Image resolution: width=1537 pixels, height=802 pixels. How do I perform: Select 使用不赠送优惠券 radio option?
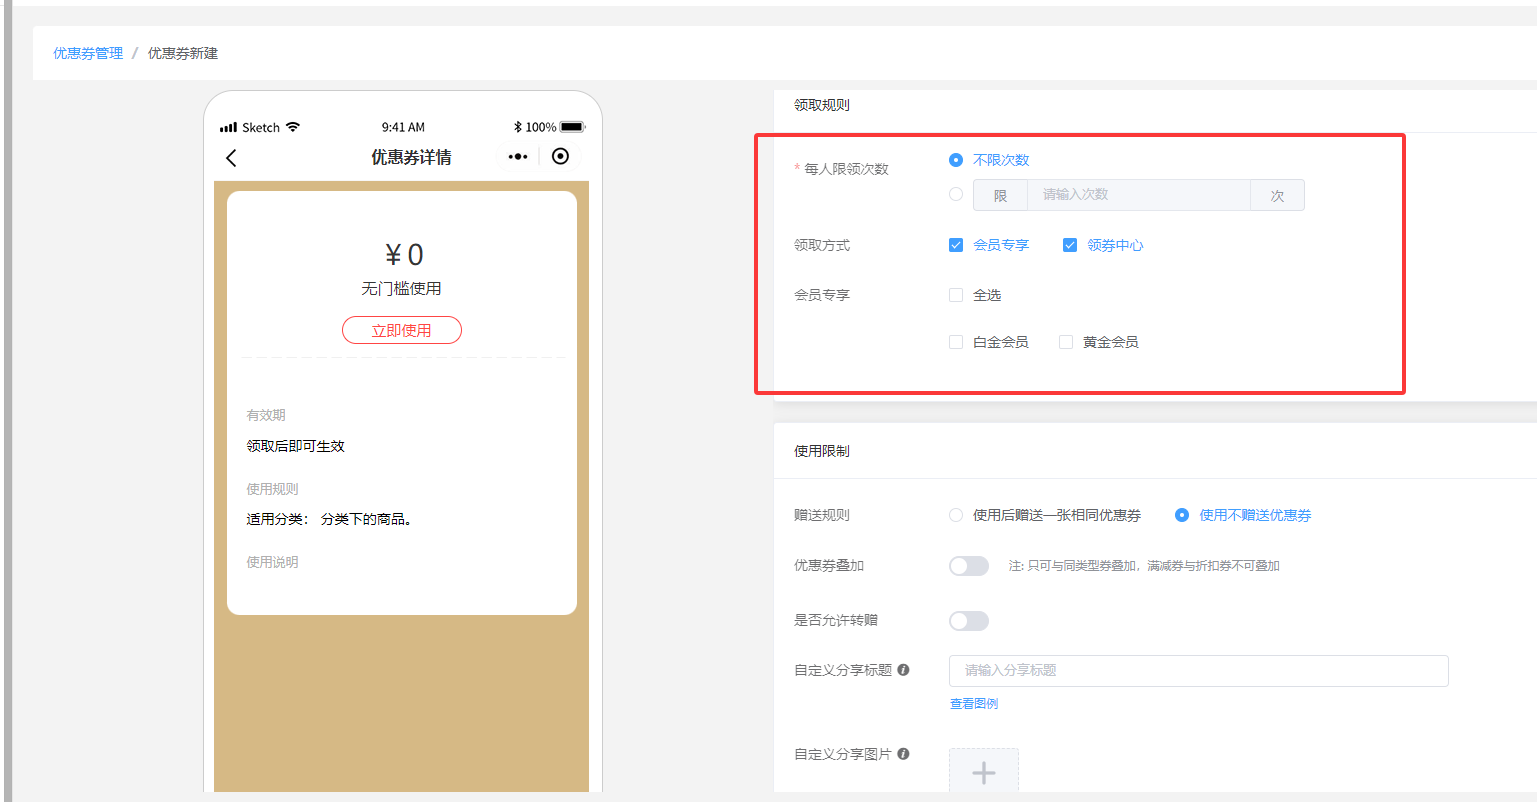tap(1182, 515)
